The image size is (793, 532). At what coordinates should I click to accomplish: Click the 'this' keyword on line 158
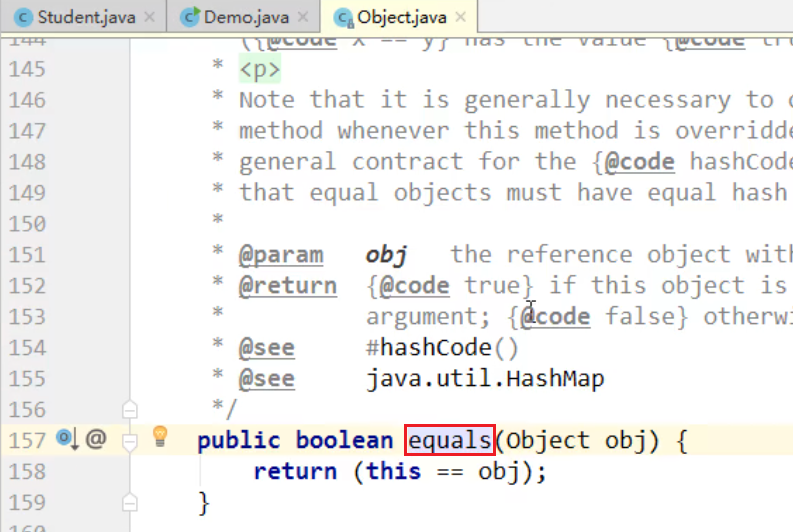coord(393,471)
